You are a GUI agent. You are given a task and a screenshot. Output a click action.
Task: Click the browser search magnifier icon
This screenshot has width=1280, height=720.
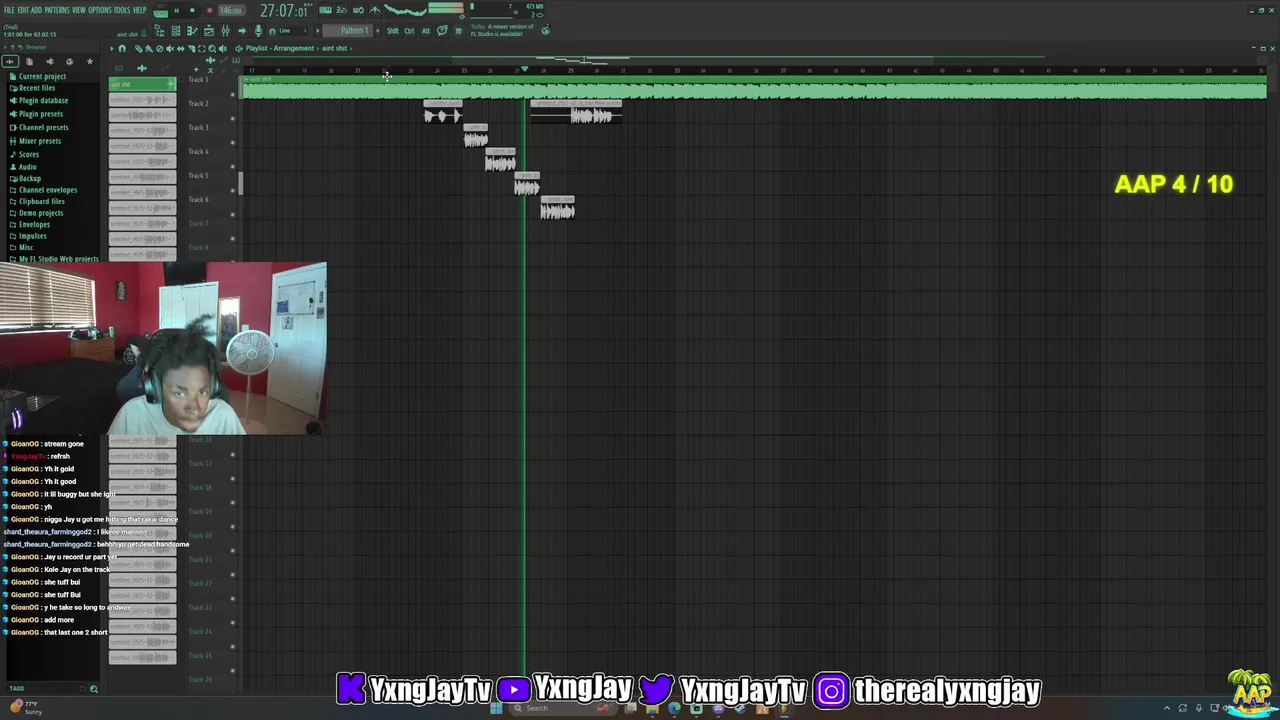(94, 689)
